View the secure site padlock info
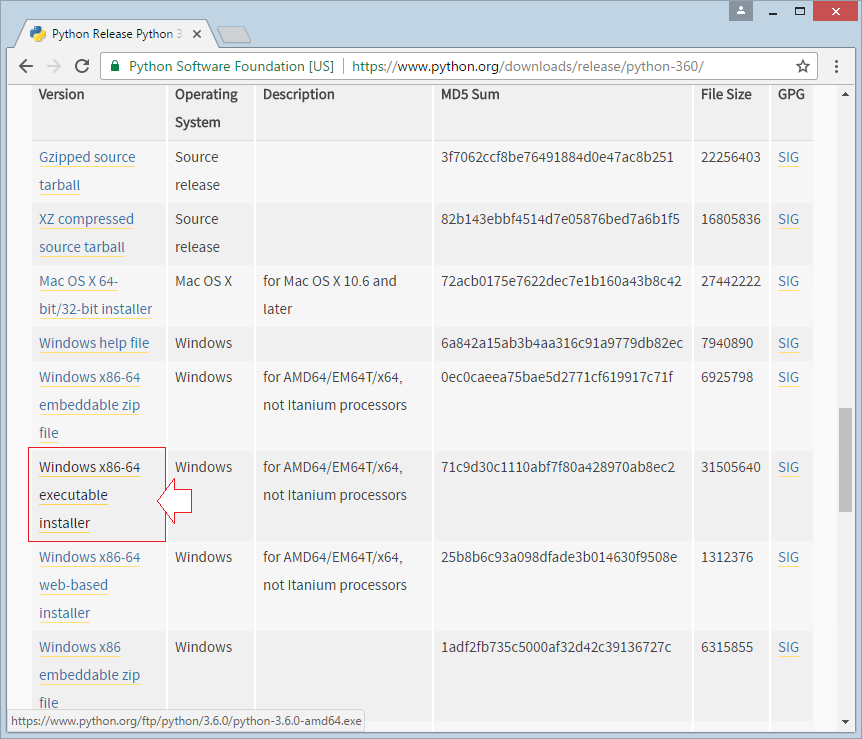This screenshot has width=862, height=739. click(115, 67)
